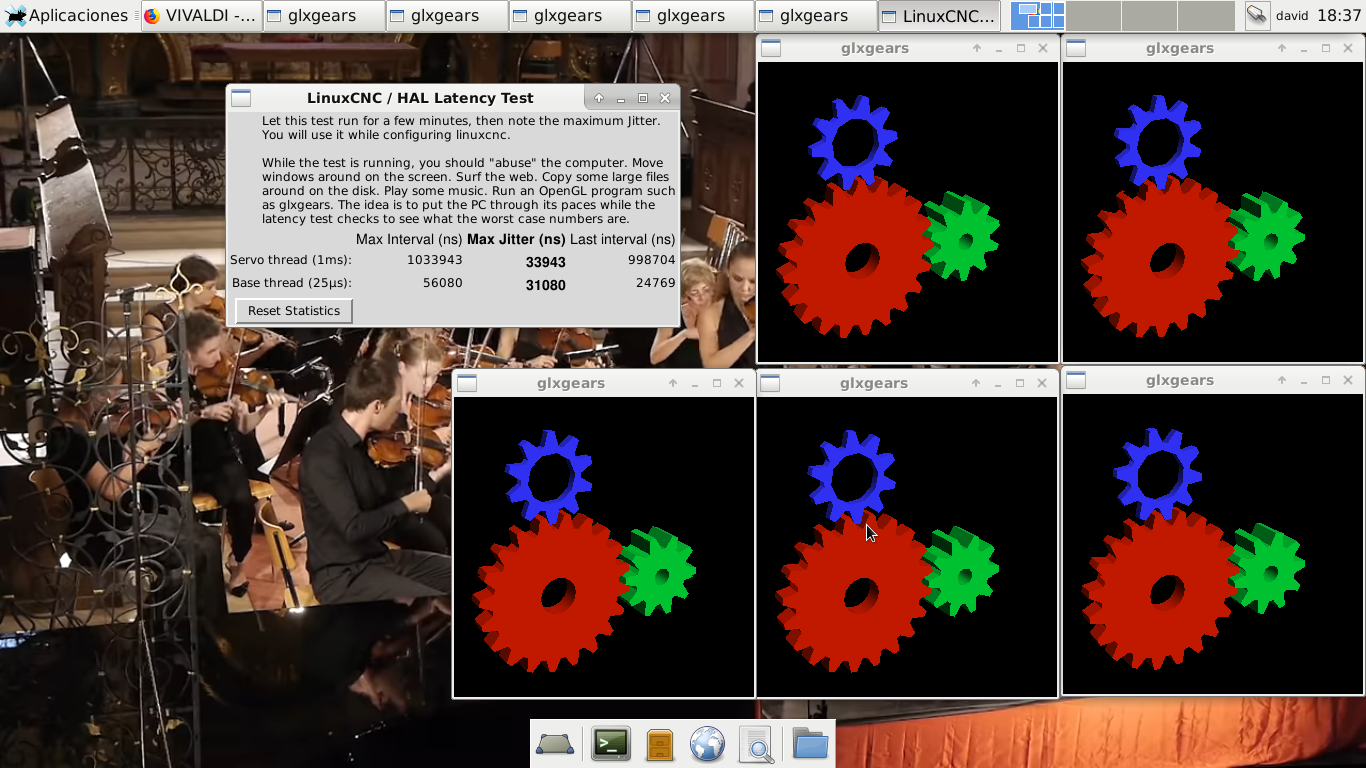
Task: Select the glxgears taskbar button next to VIVALDI
Action: point(324,16)
